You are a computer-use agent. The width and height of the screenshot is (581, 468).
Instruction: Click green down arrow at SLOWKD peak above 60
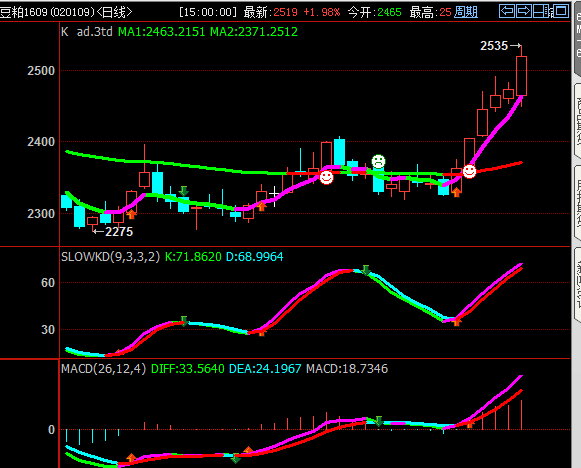point(366,270)
